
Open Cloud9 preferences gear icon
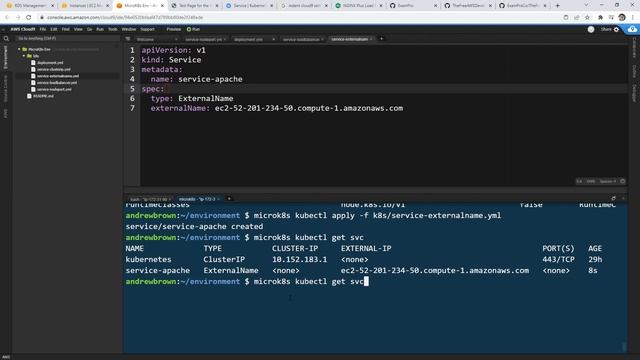[616, 29]
